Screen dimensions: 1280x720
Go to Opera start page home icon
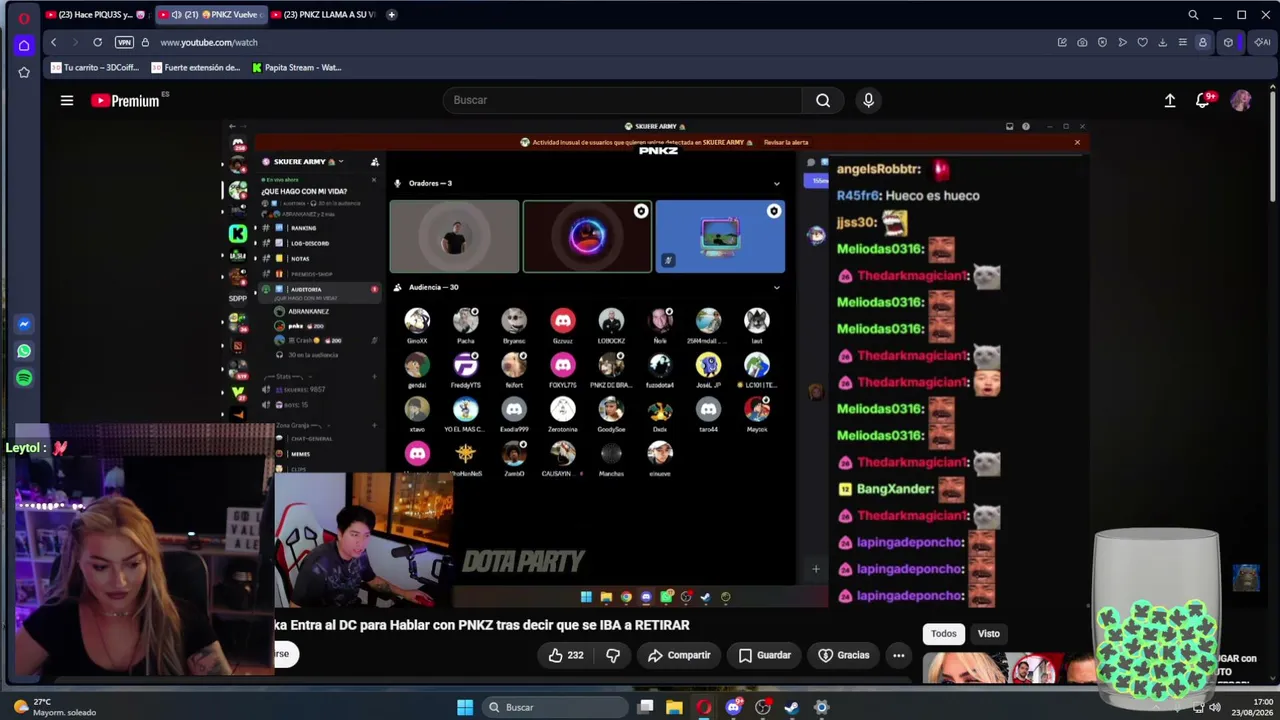tap(24, 45)
